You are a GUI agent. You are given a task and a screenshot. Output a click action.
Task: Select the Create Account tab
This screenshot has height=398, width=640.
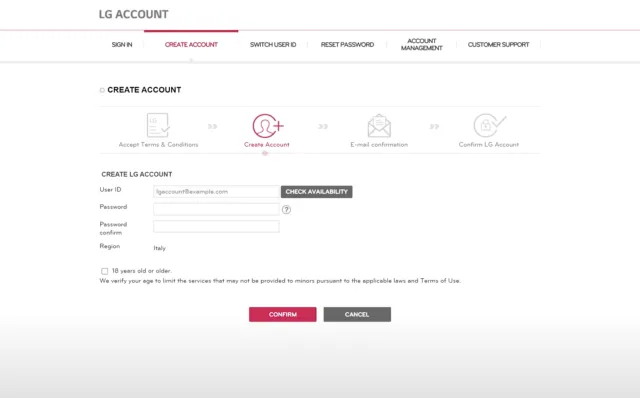pyautogui.click(x=191, y=44)
